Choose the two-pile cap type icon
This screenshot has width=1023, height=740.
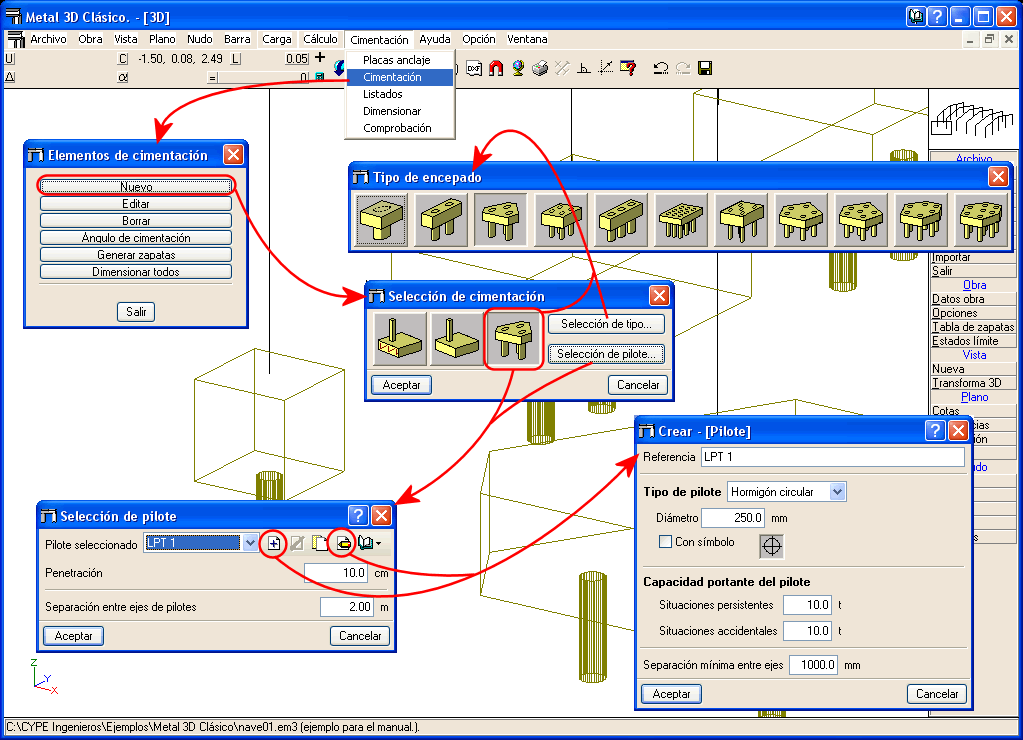click(441, 220)
